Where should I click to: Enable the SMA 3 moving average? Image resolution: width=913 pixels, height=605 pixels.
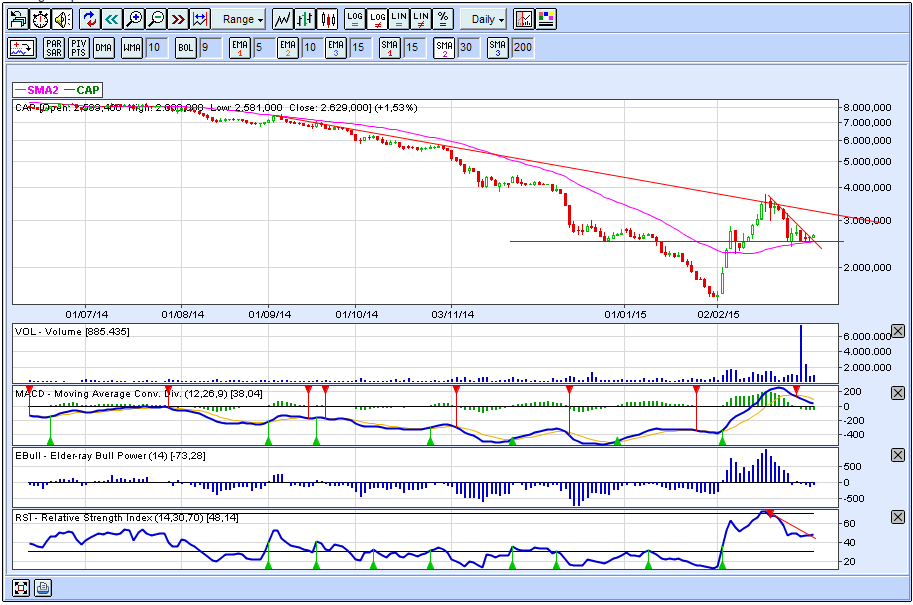pos(498,47)
